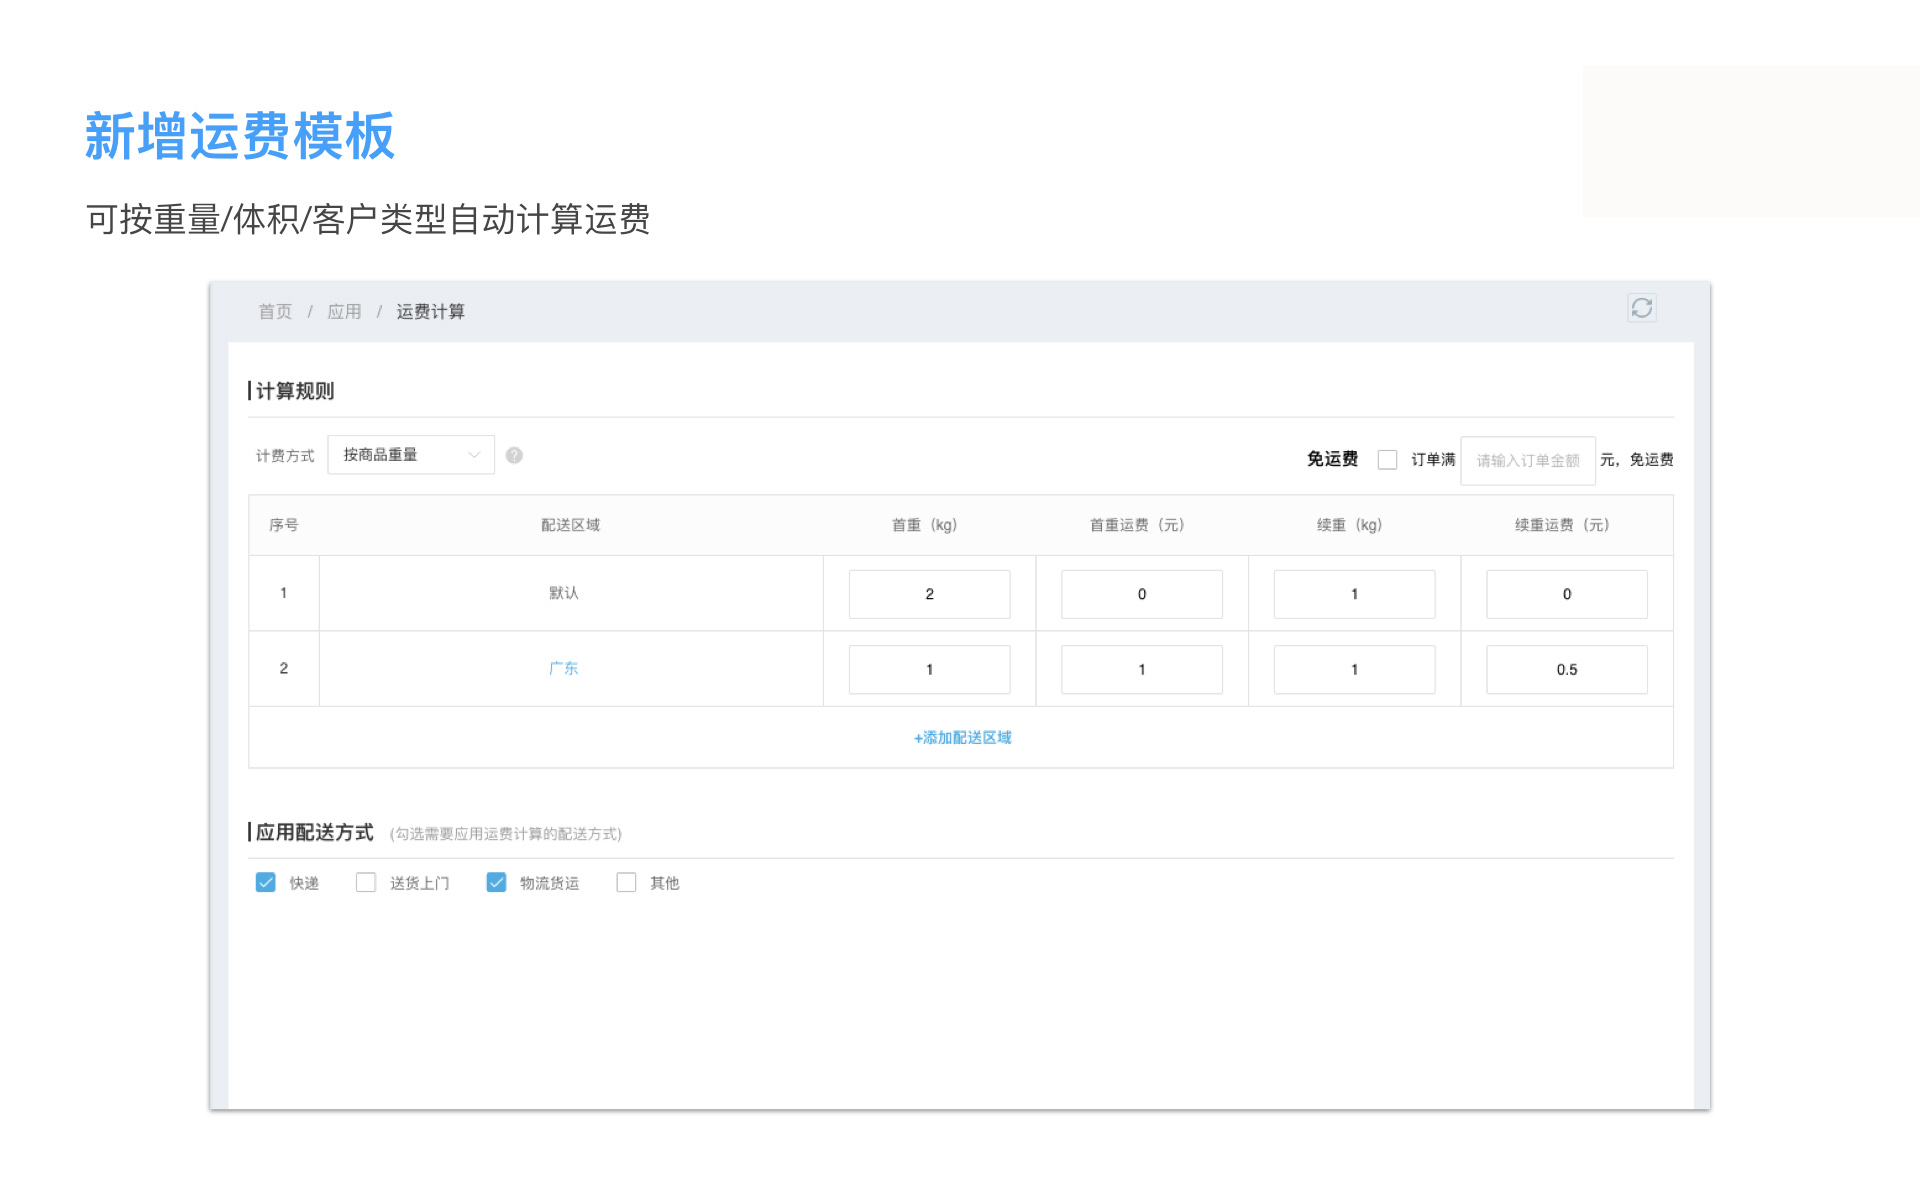The height and width of the screenshot is (1200, 1920).
Task: Click the 运费计算 breadcrumb item
Action: pos(430,312)
